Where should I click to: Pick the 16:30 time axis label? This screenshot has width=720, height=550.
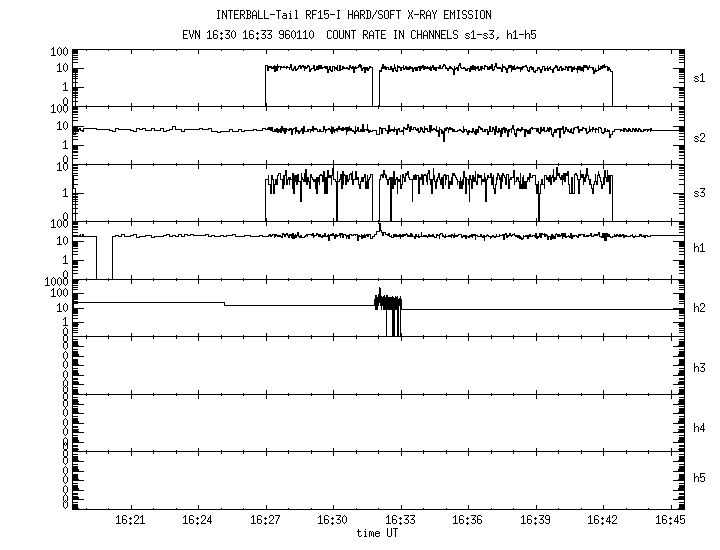click(333, 520)
